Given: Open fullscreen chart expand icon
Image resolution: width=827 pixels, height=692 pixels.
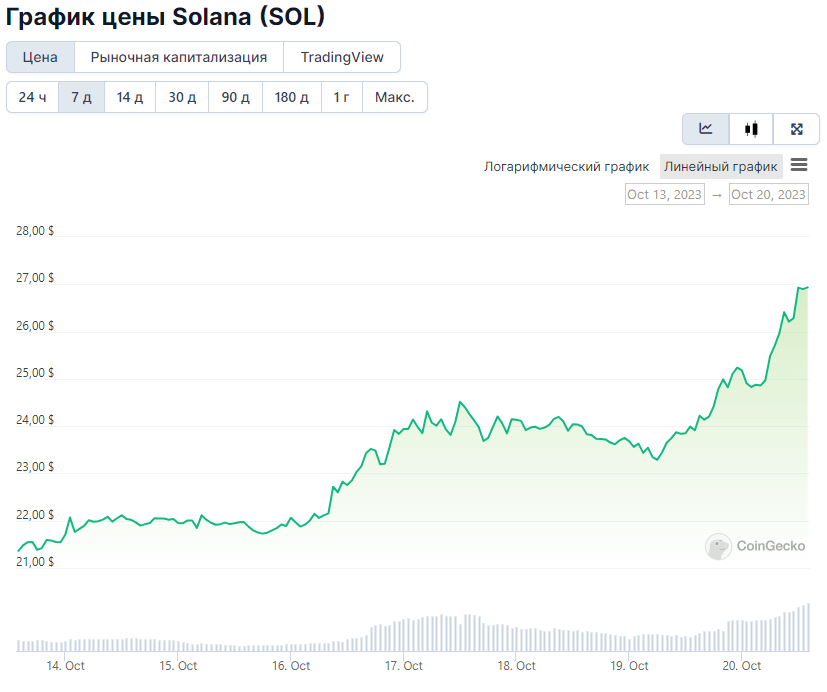Looking at the screenshot, I should [796, 129].
